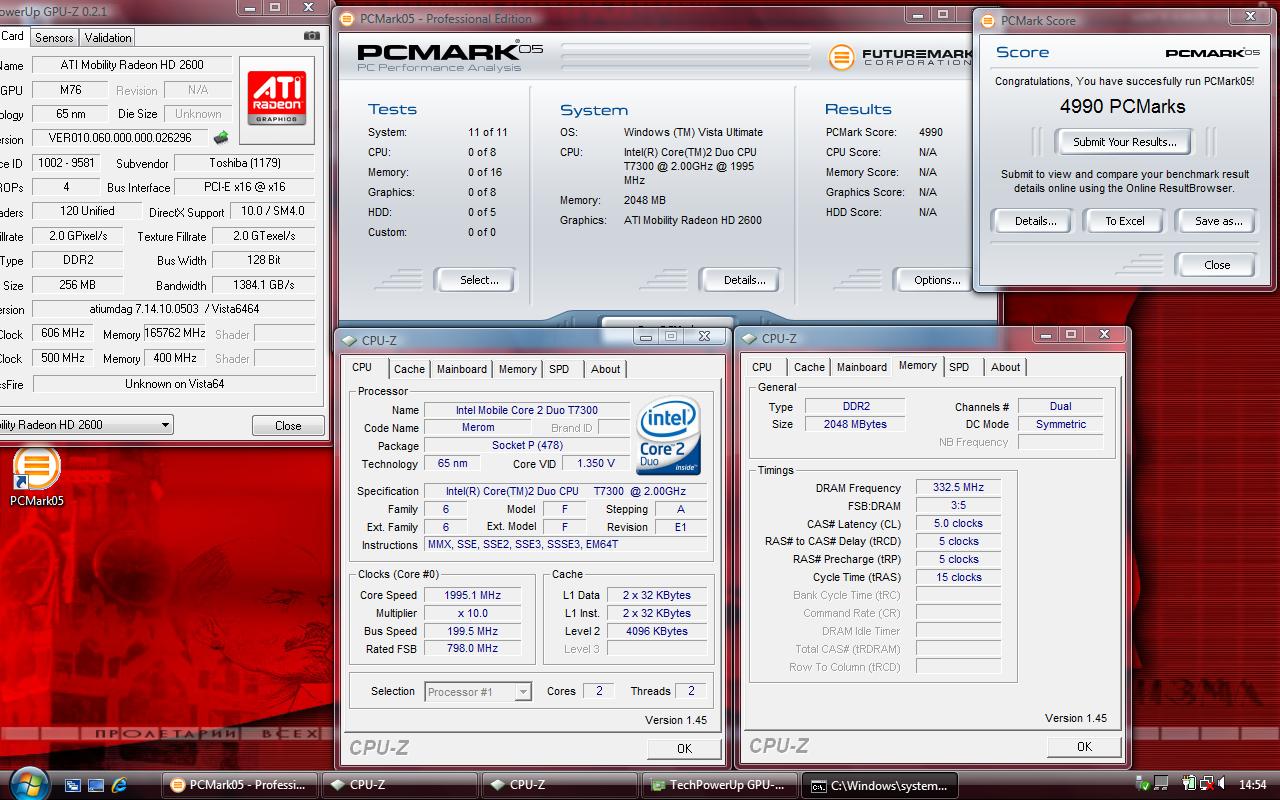Image resolution: width=1280 pixels, height=800 pixels.
Task: Click the network icon with red X in the tray
Action: 1209,785
